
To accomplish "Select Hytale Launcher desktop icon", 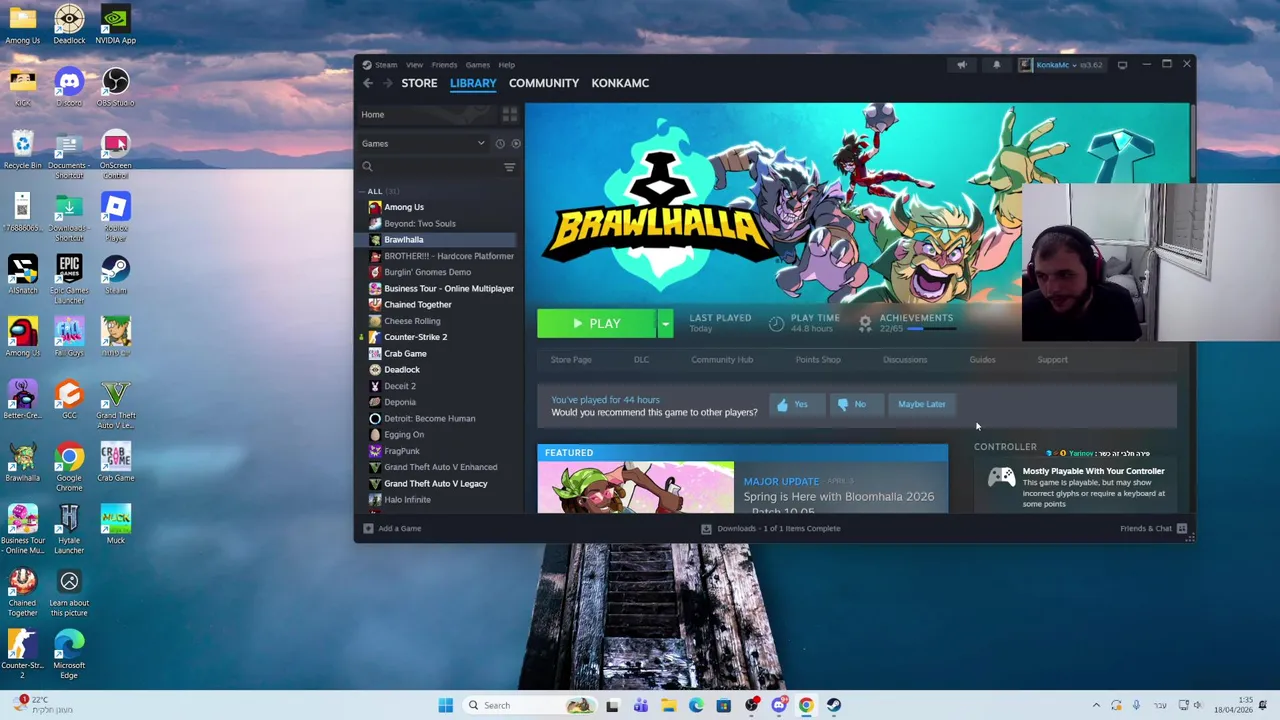I will pos(69,529).
